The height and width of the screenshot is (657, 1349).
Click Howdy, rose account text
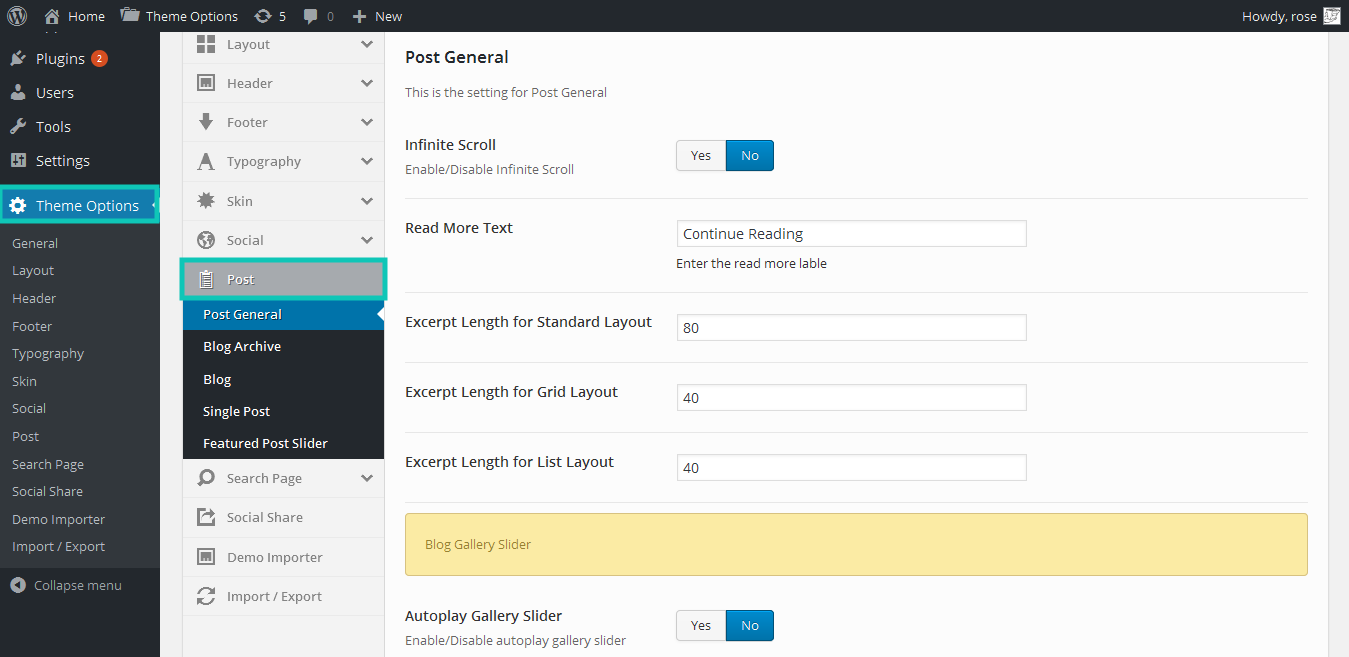point(1279,16)
